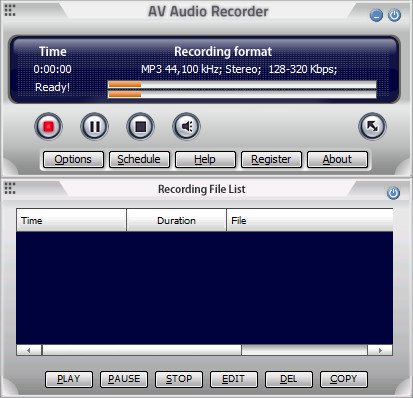This screenshot has height=398, width=413.
Task: Click the 'AV Audio Recorder' title text
Action: [208, 12]
